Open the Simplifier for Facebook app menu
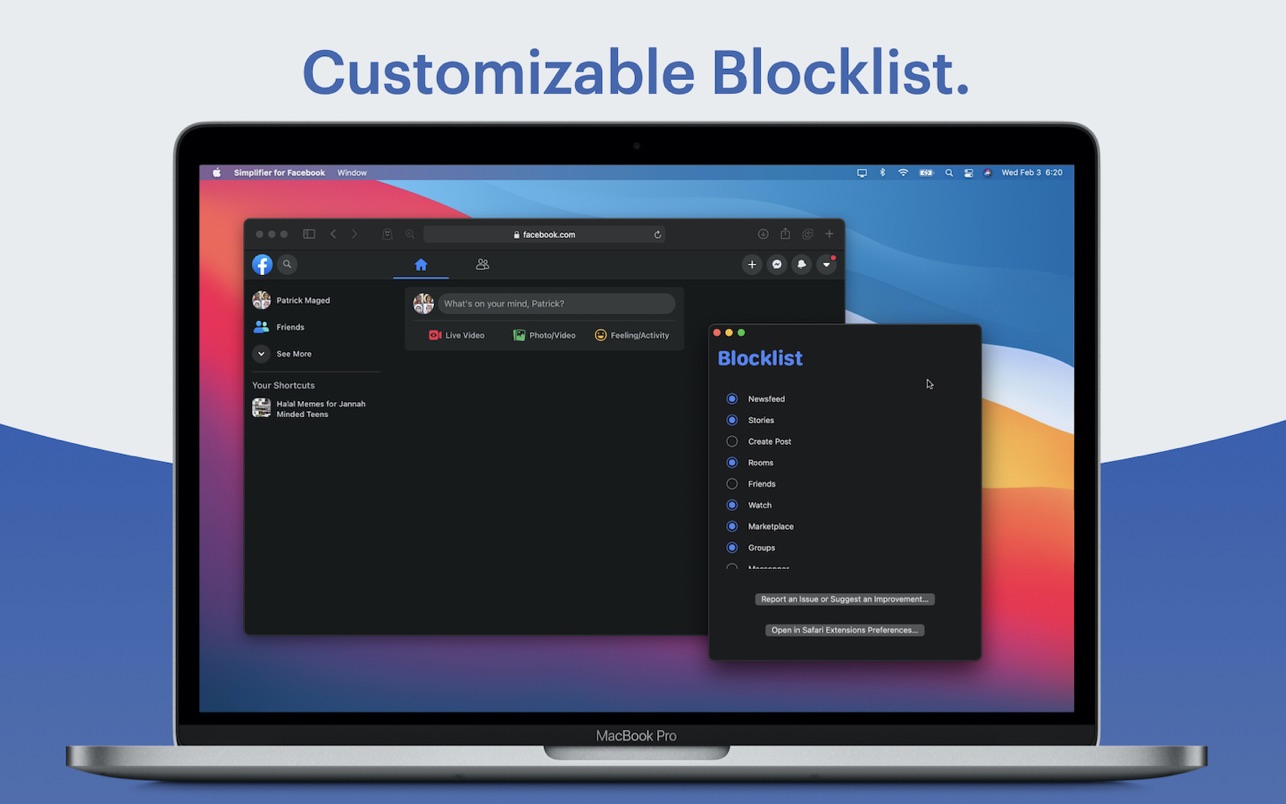The image size is (1286, 804). [x=279, y=173]
